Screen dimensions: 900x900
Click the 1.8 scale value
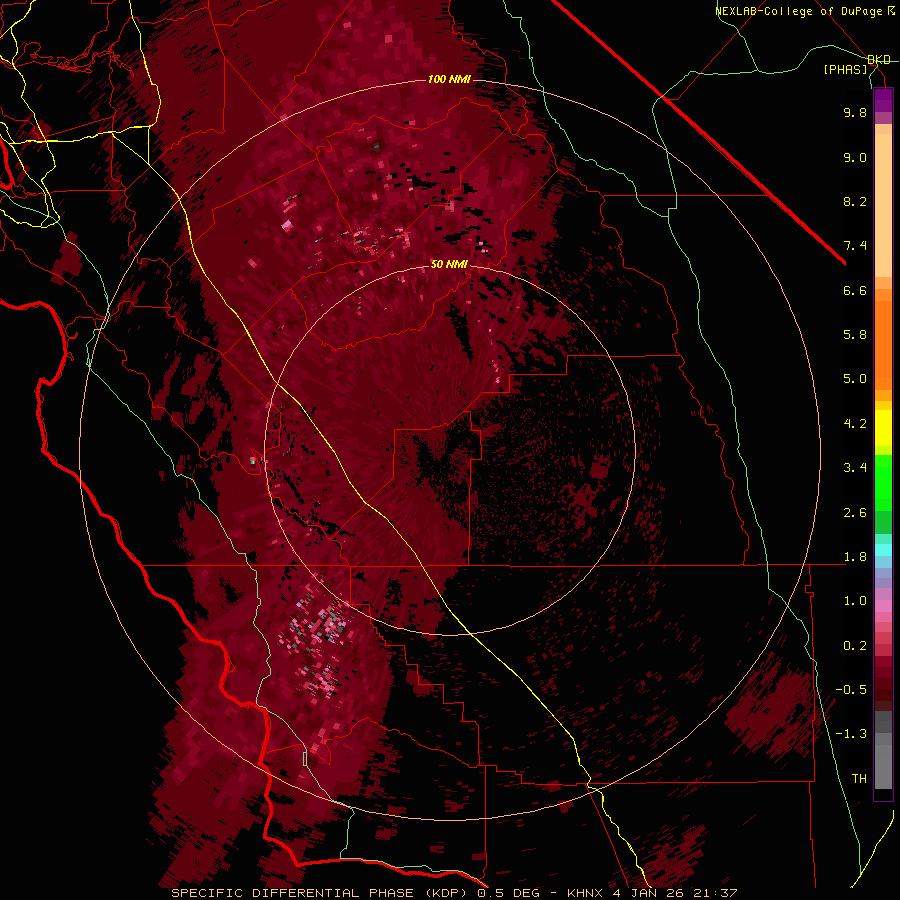(855, 557)
